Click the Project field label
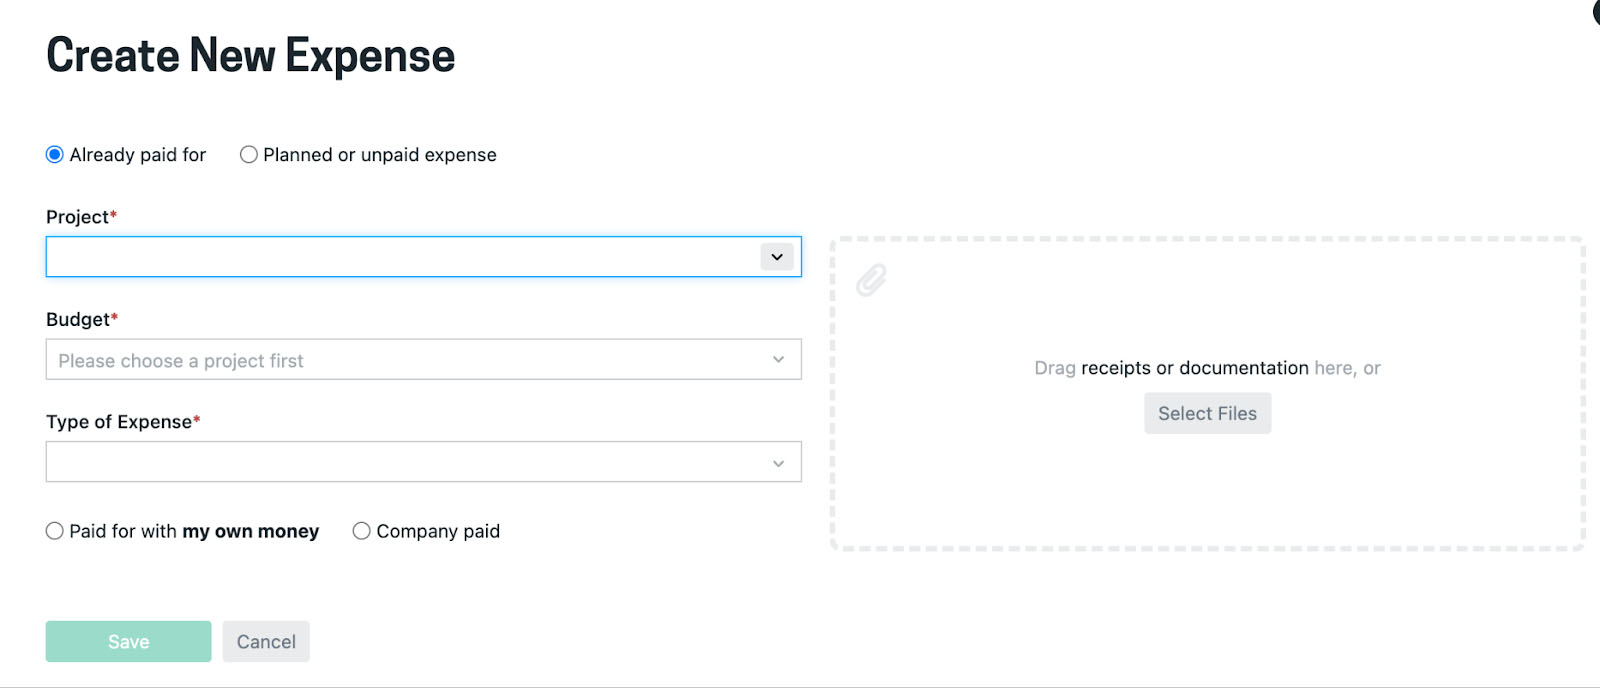Viewport: 1600px width, 688px height. [81, 217]
